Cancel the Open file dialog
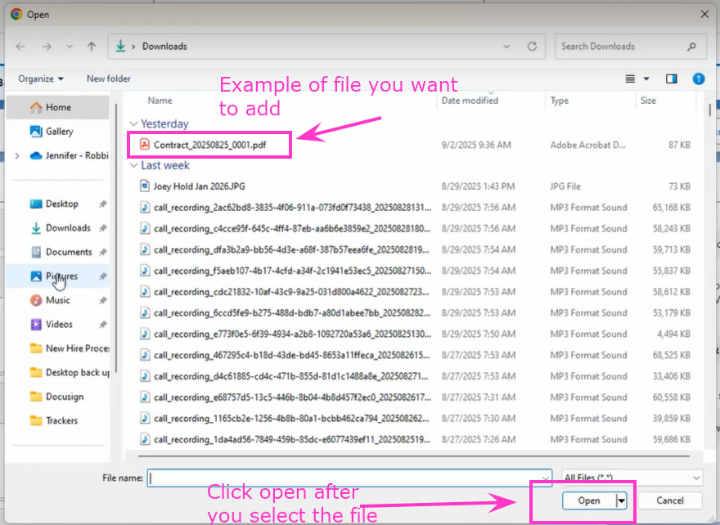720x525 pixels. pyautogui.click(x=669, y=501)
